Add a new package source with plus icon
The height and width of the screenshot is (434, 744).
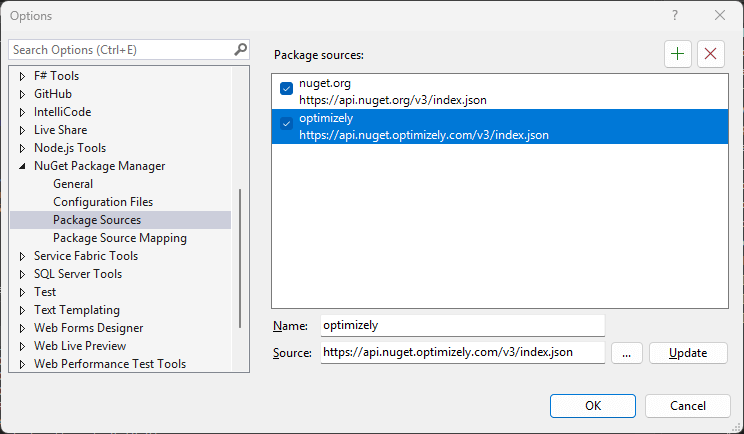pyautogui.click(x=678, y=54)
